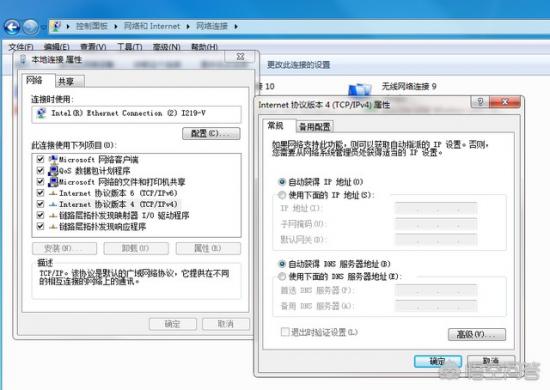This screenshot has height=390, width=550.
Task: Select 使用下面的 DNS 服务器地址 radio button
Action: pyautogui.click(x=282, y=277)
